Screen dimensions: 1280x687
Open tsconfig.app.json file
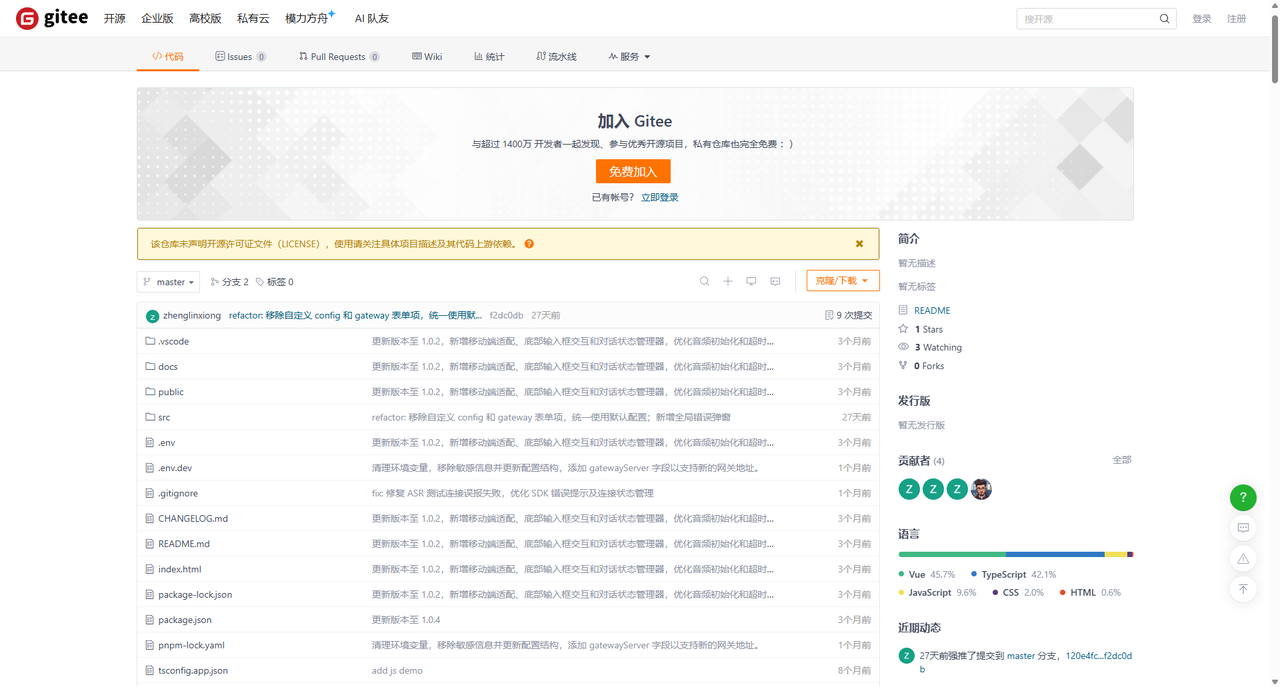tap(193, 670)
